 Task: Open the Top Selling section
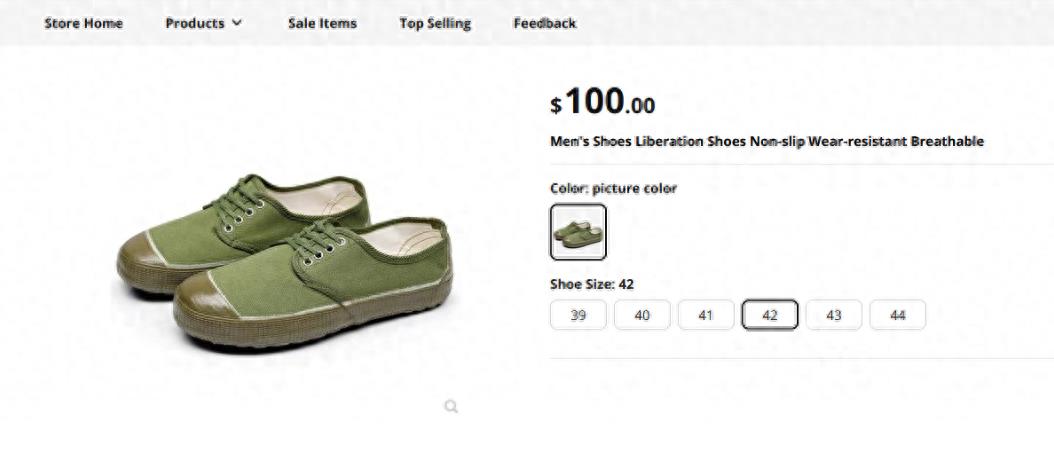(x=435, y=23)
